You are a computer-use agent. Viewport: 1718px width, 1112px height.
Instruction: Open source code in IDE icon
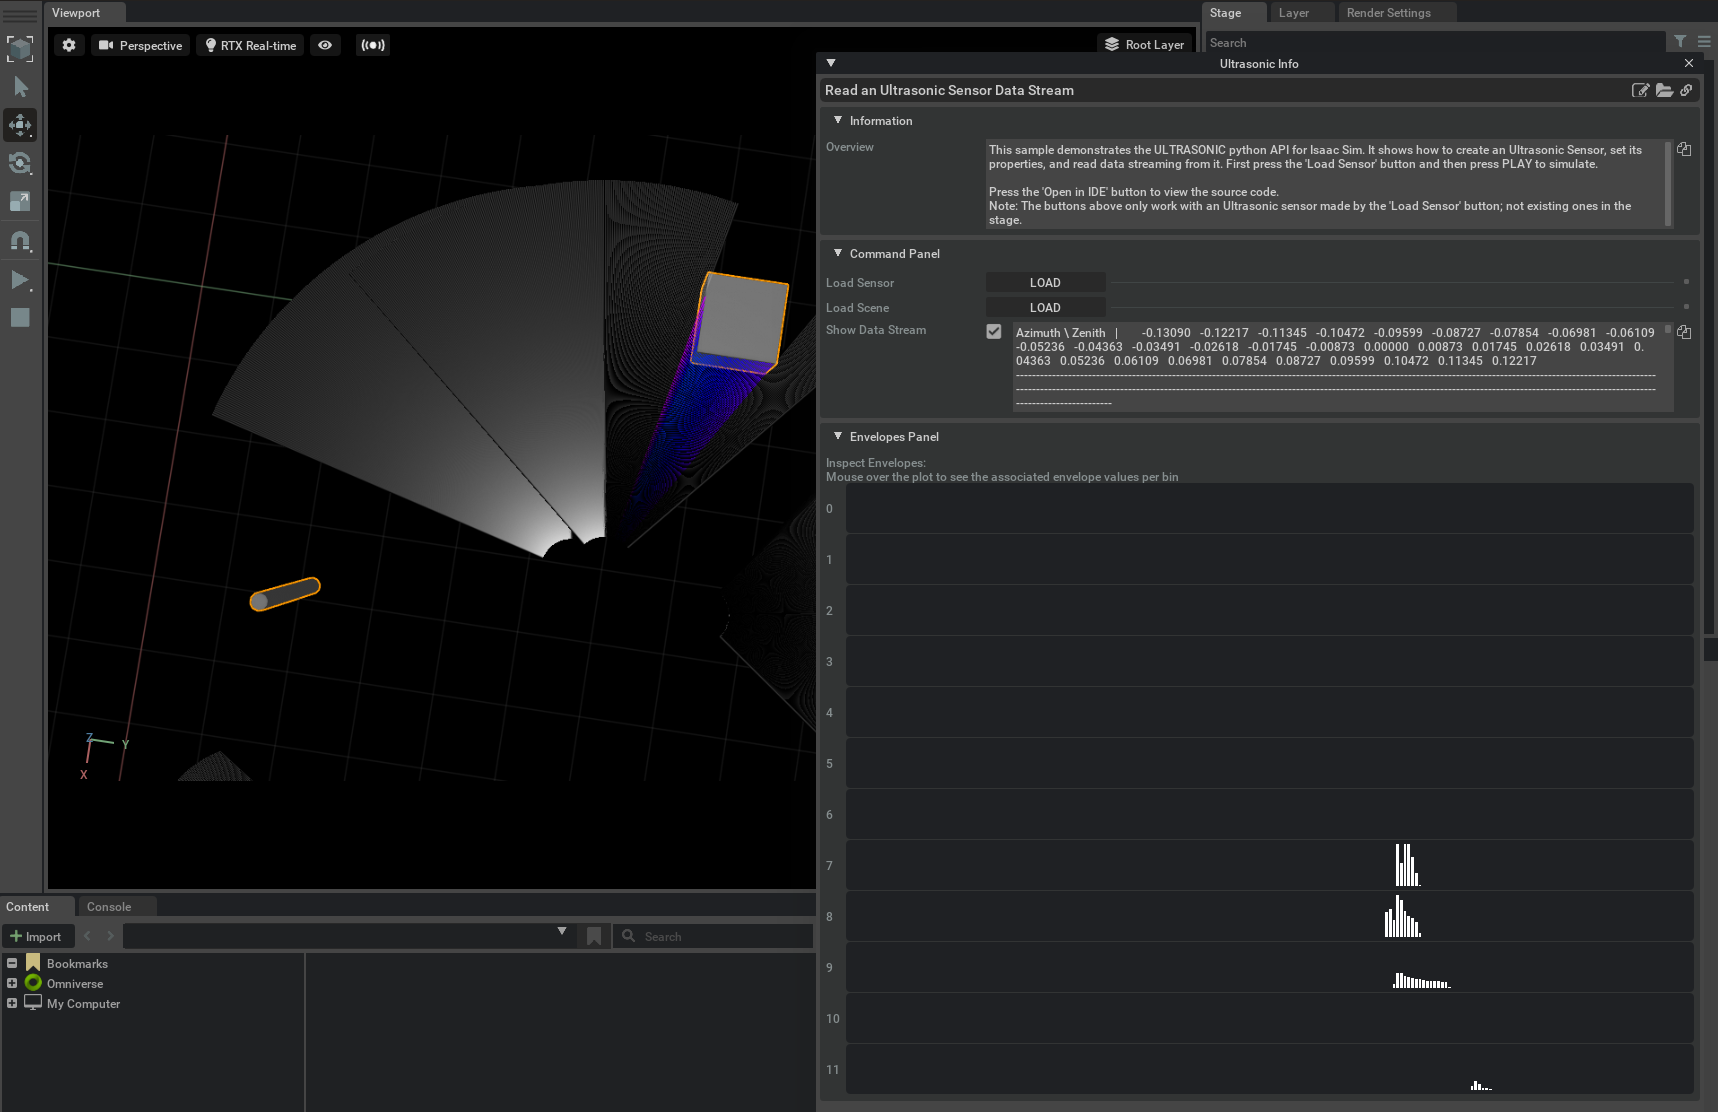[x=1640, y=90]
